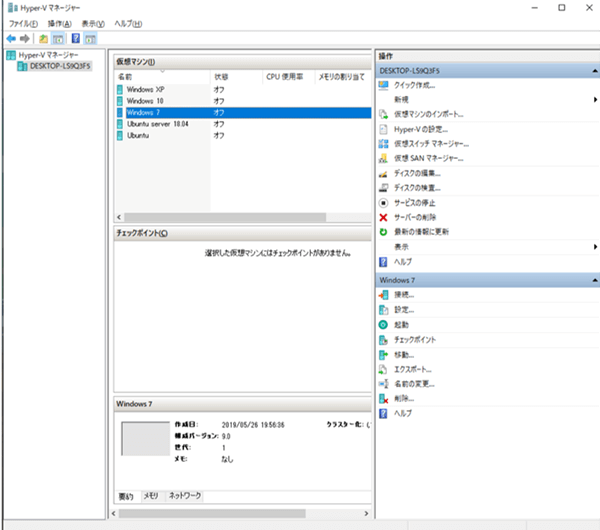Click the Windows 7 preview thumbnail

145,439
